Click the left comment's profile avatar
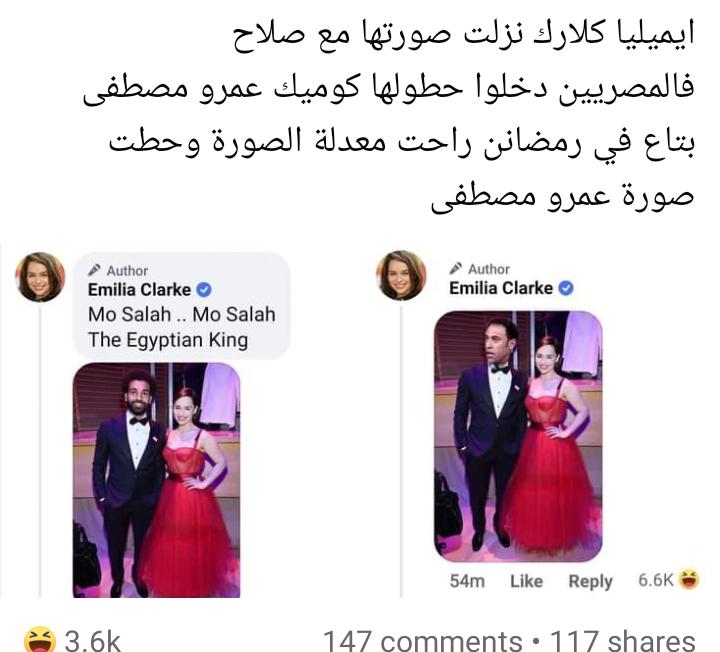This screenshot has height=652, width=720. tap(40, 277)
